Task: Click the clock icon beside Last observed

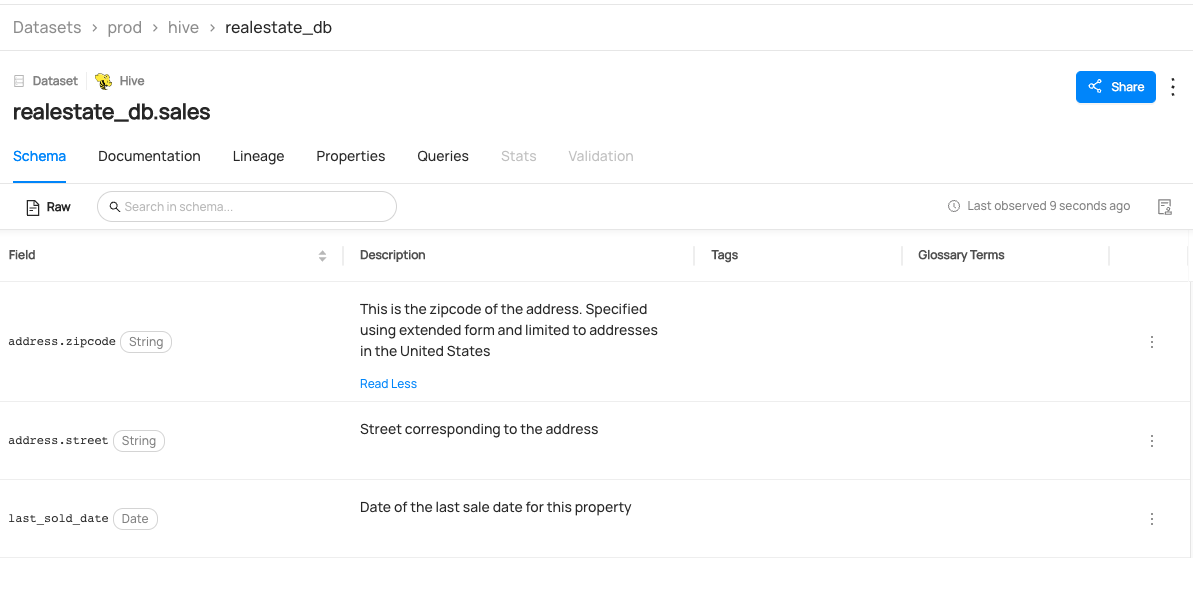Action: 952,206
